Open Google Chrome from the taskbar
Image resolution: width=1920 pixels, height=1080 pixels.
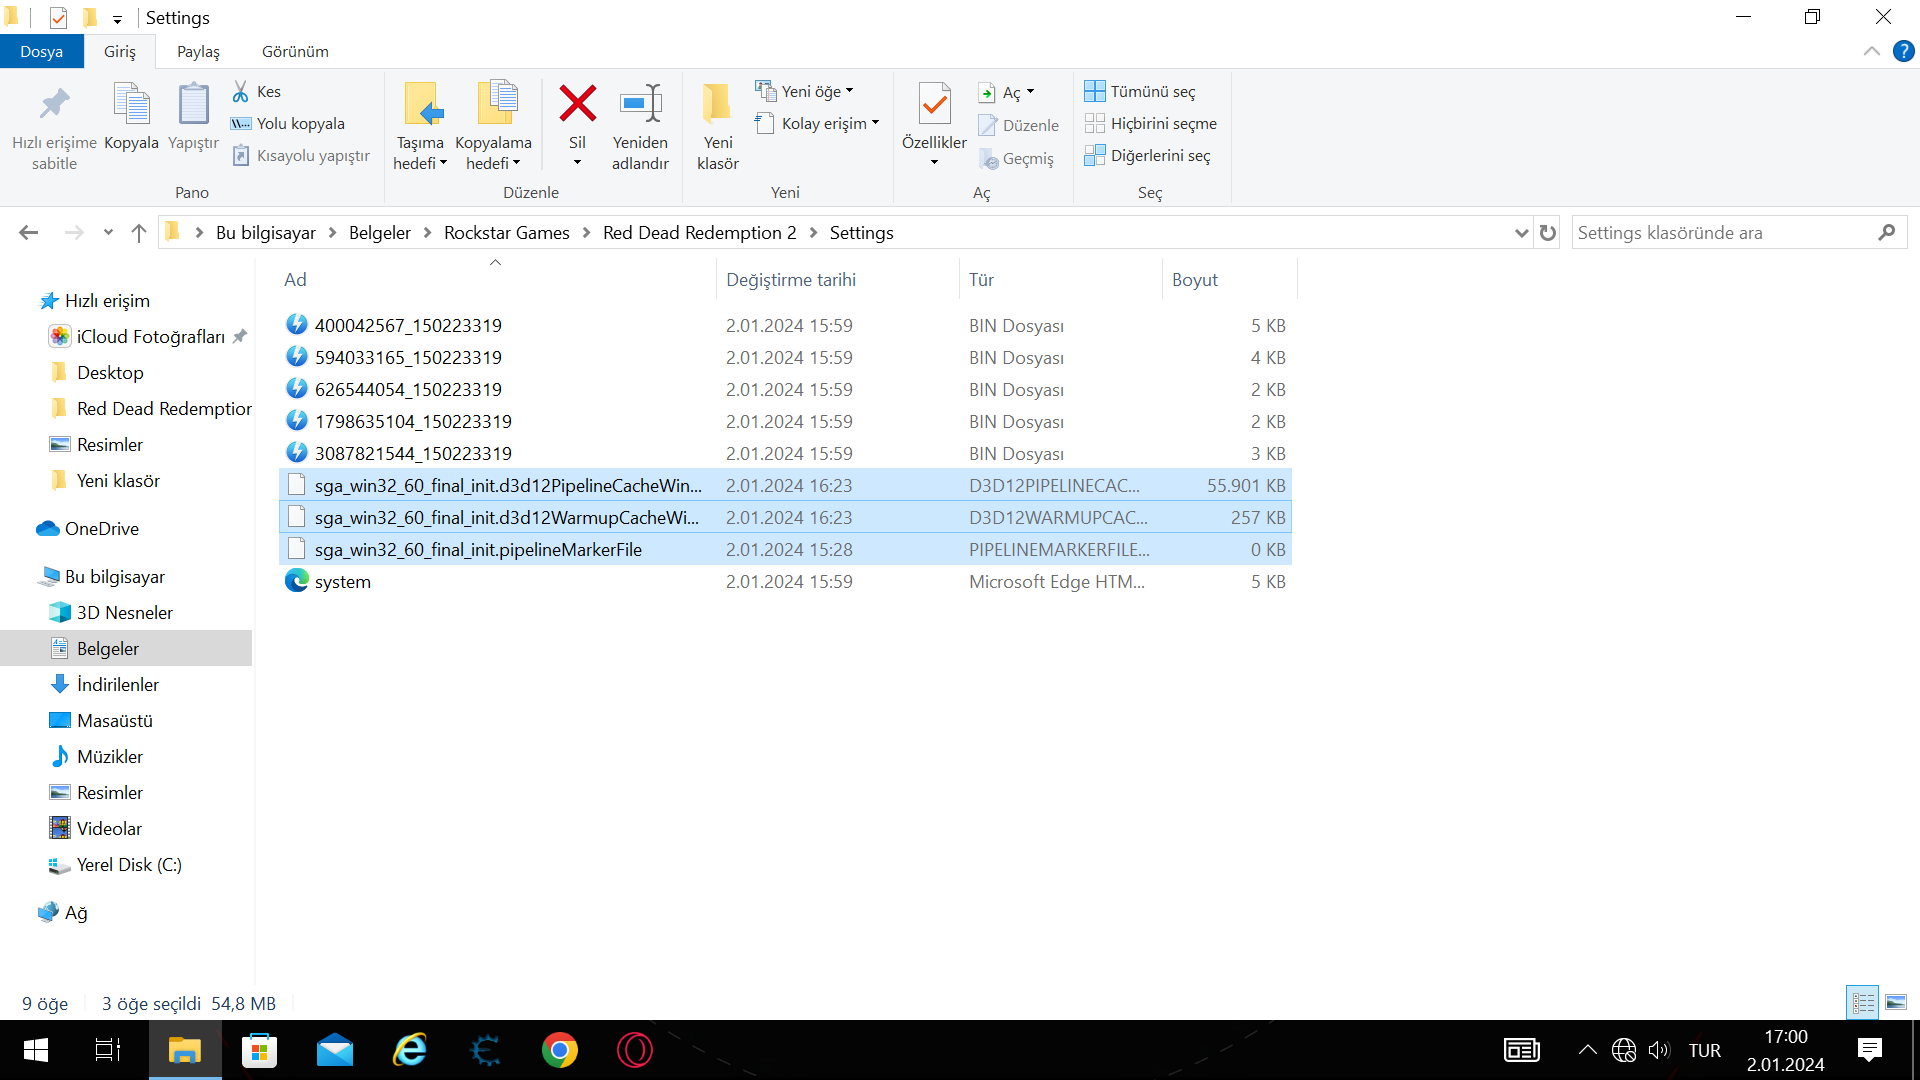click(x=560, y=1051)
